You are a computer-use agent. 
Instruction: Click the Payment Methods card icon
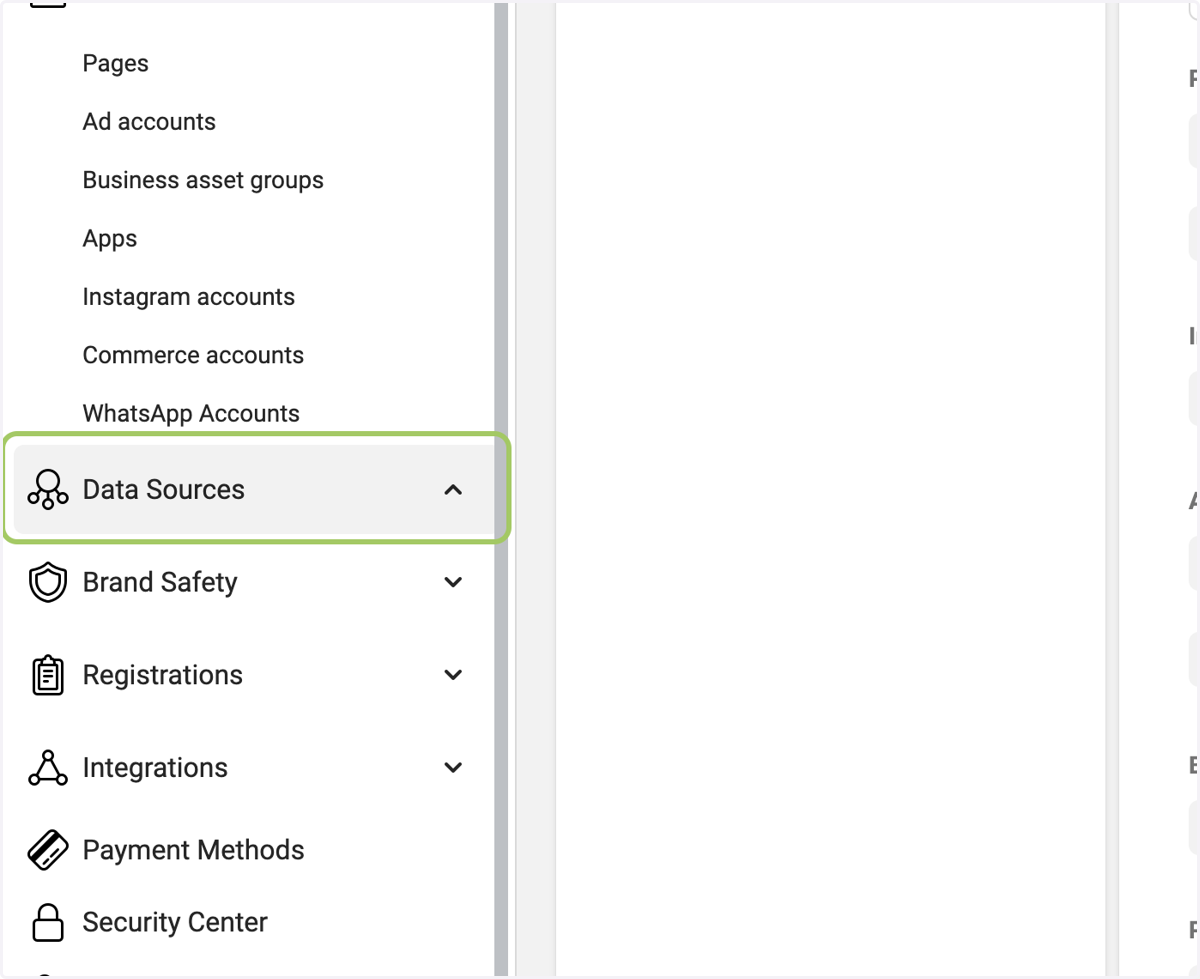(x=48, y=850)
